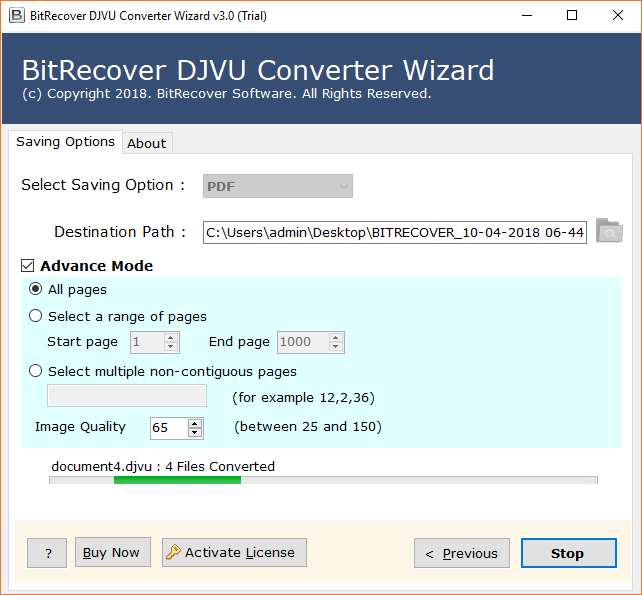This screenshot has width=642, height=595.
Task: Click the BitRecover app logo in title bar
Action: coord(16,16)
